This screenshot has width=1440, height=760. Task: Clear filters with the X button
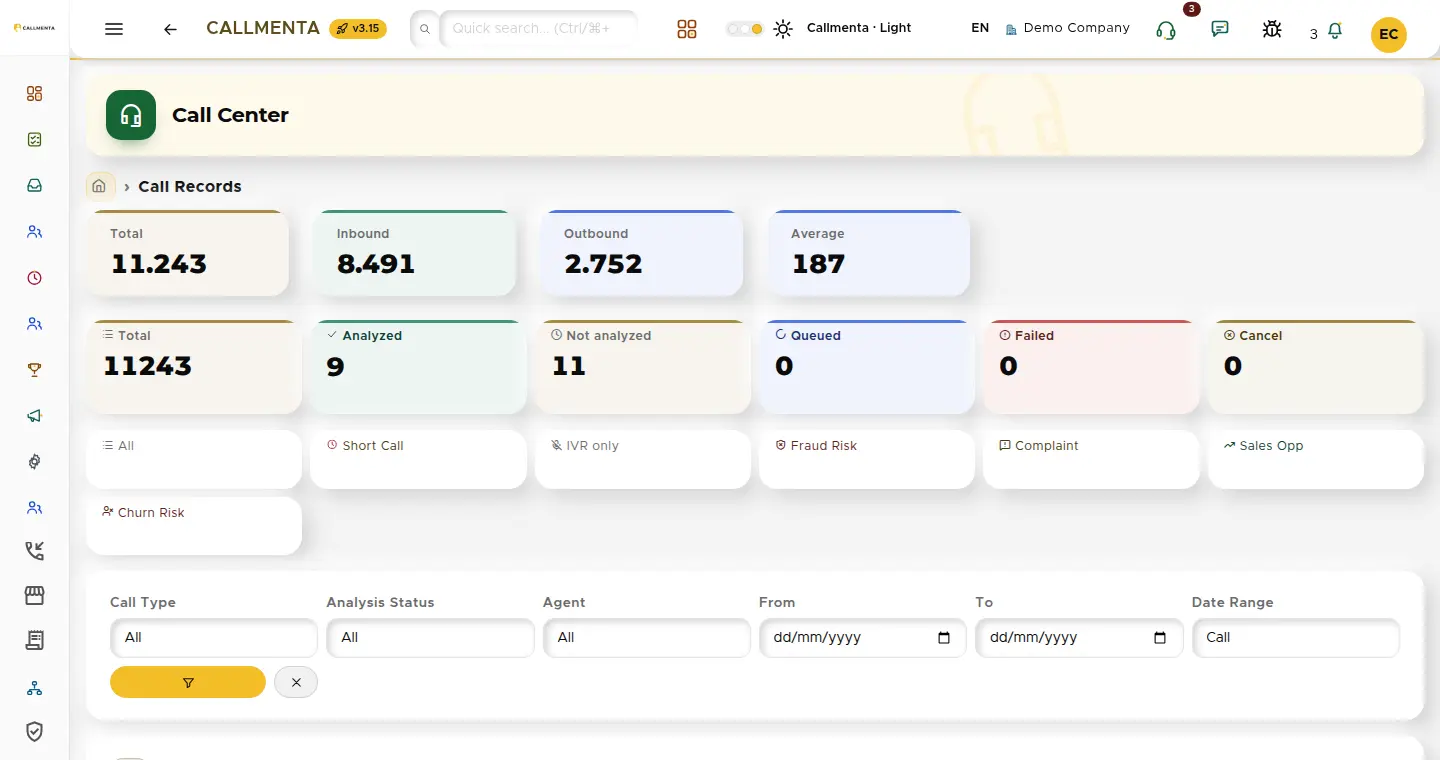(x=296, y=682)
